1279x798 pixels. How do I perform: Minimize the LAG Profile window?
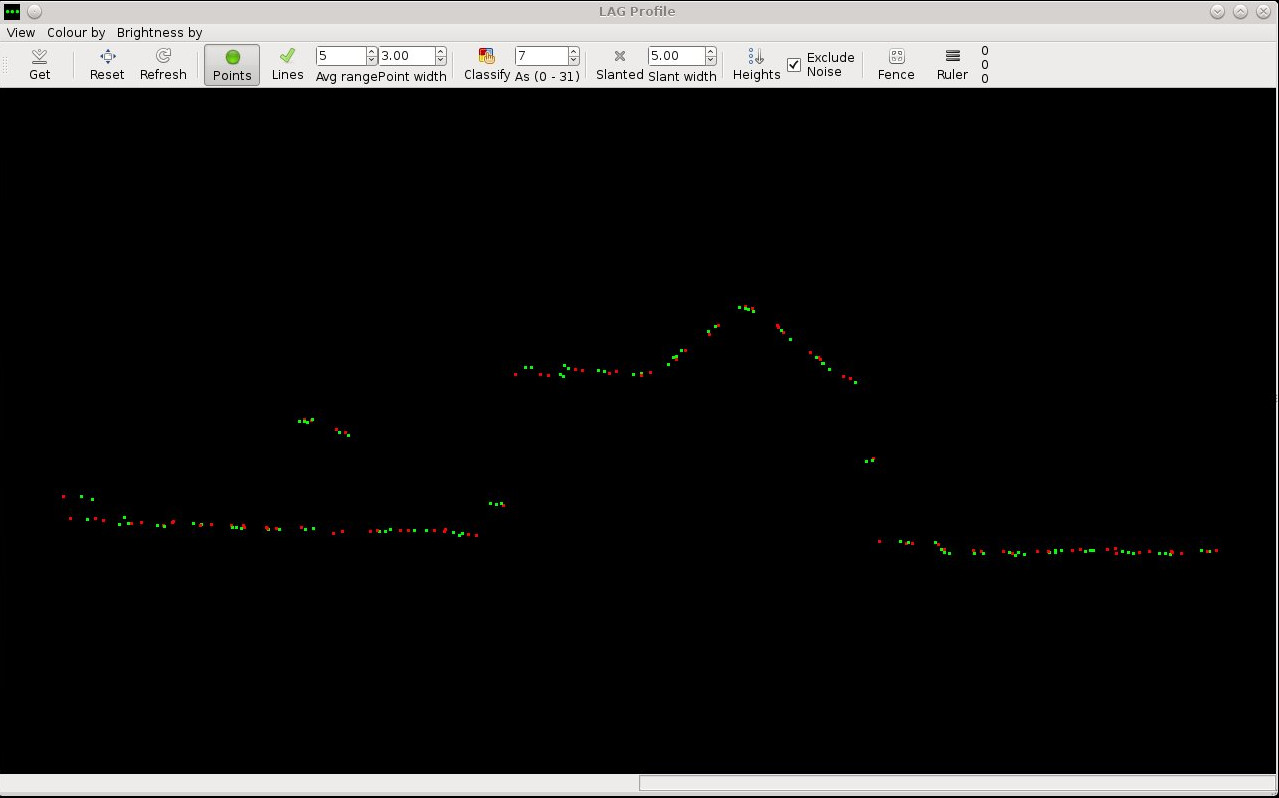click(1217, 11)
